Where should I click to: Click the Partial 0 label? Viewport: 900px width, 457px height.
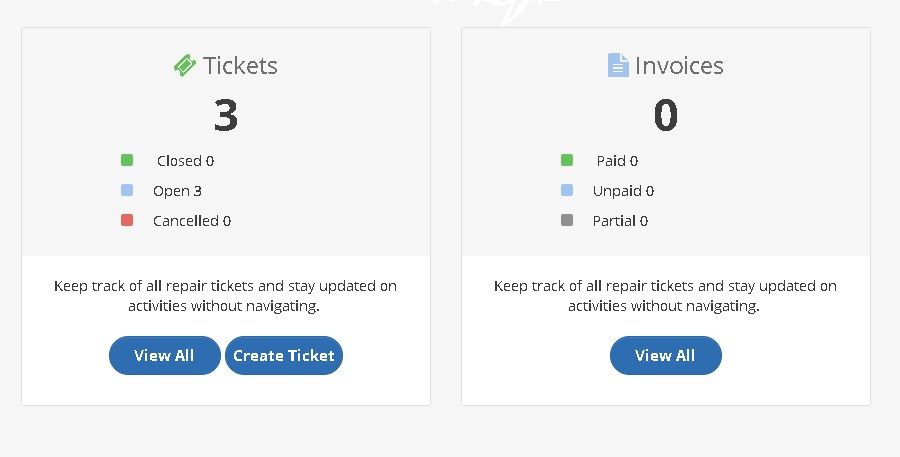point(620,221)
